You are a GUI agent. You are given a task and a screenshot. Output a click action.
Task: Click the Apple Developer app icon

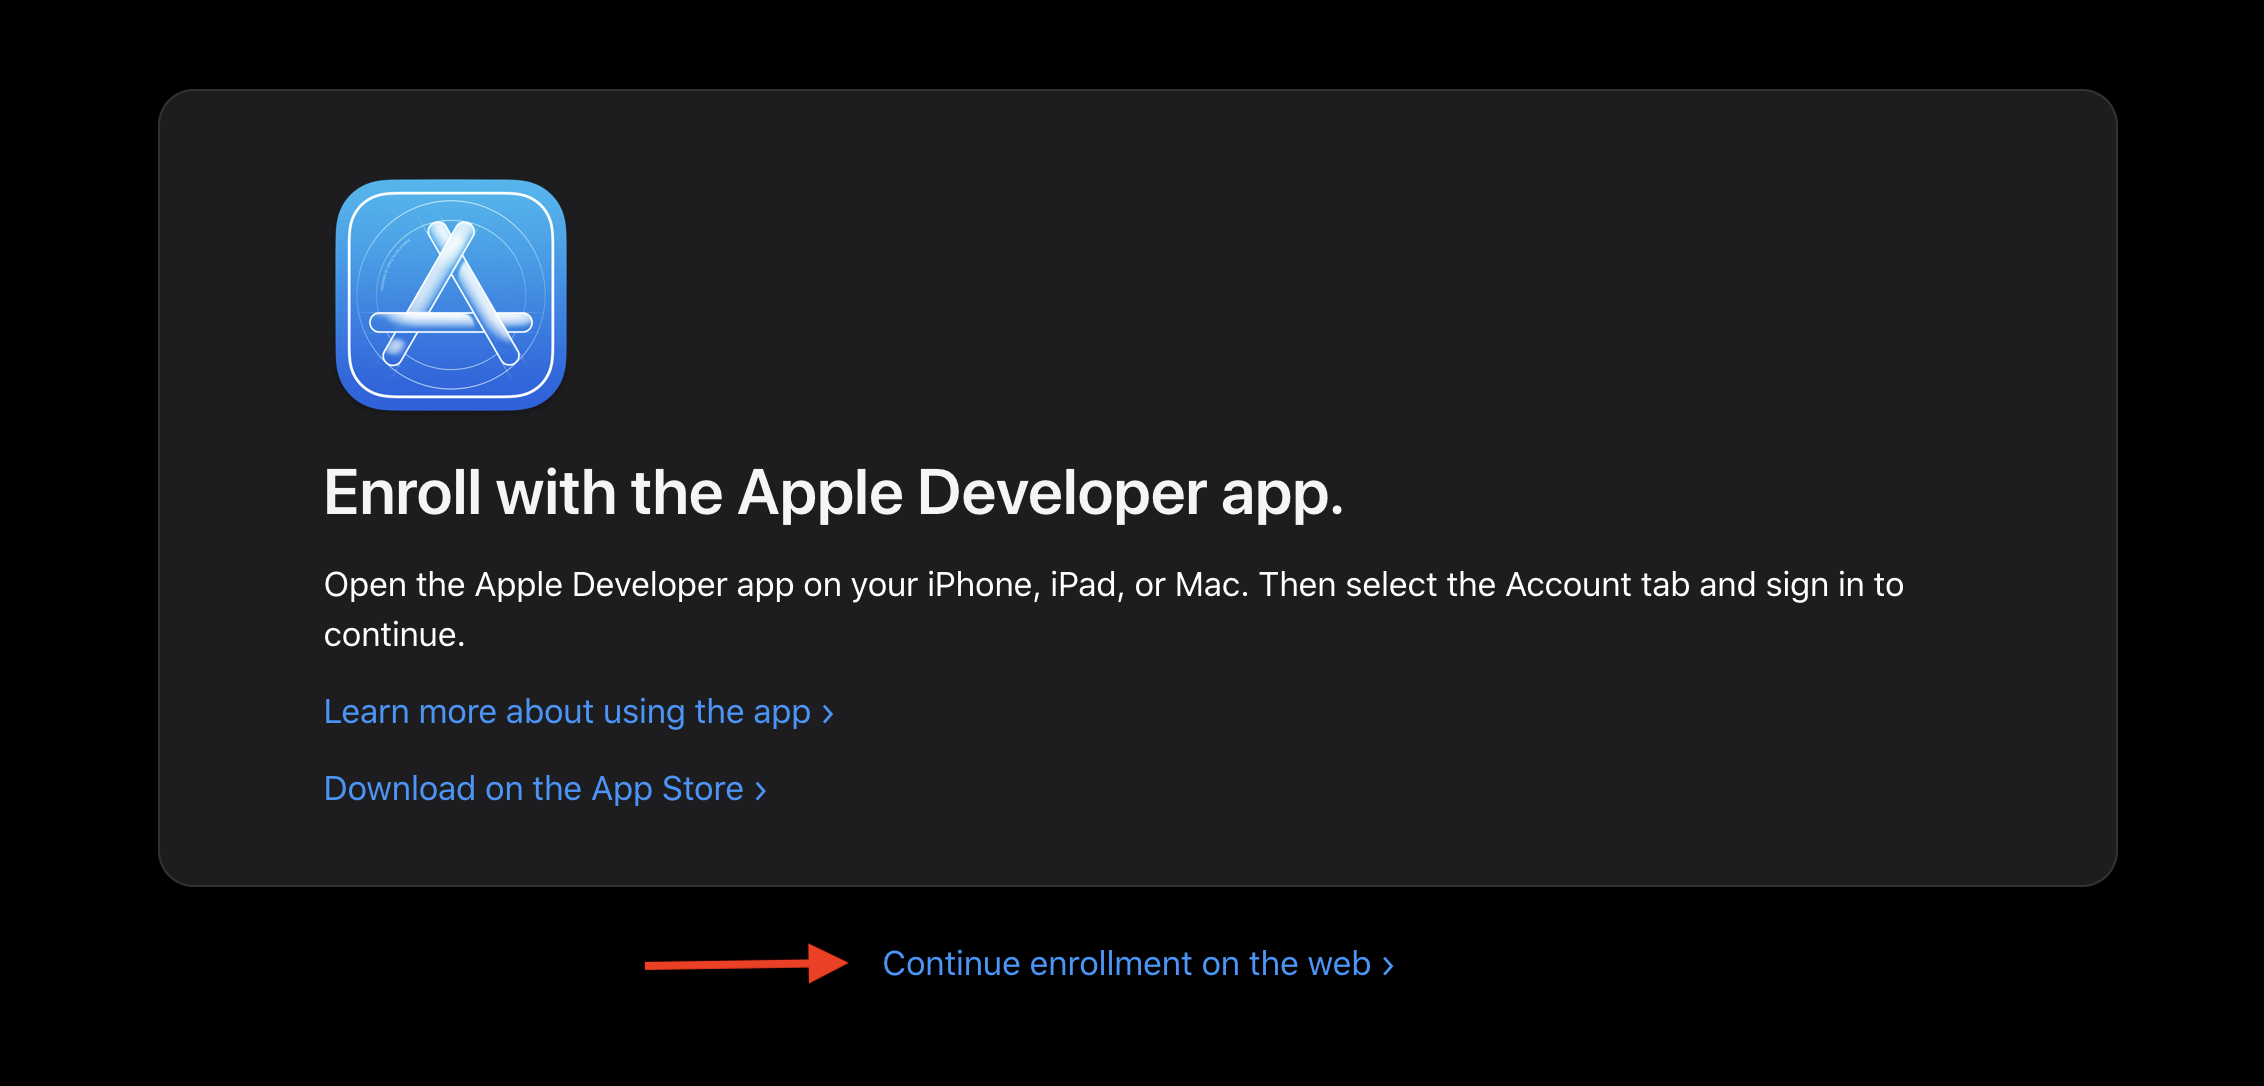pyautogui.click(x=451, y=295)
